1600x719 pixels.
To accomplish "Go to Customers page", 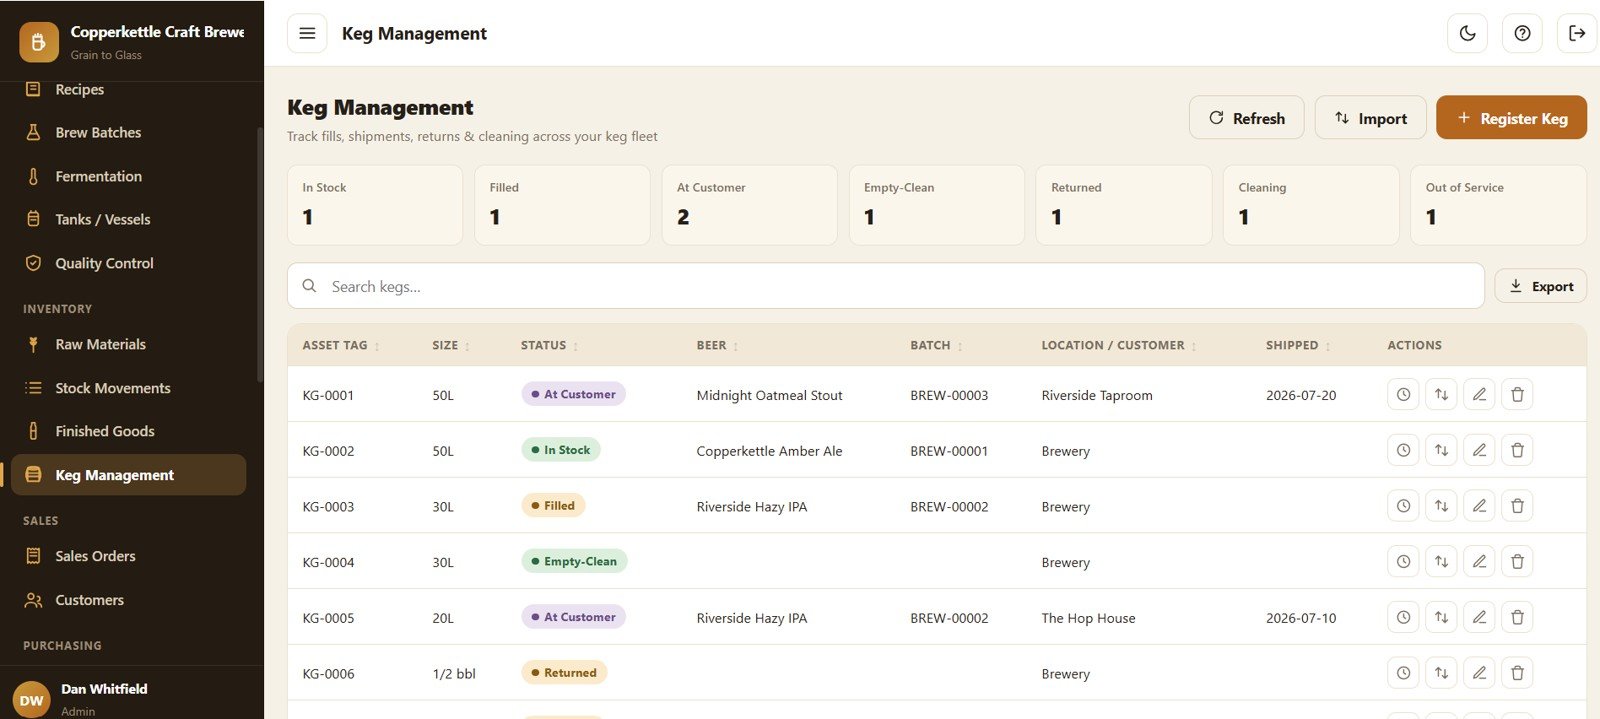I will [128, 600].
